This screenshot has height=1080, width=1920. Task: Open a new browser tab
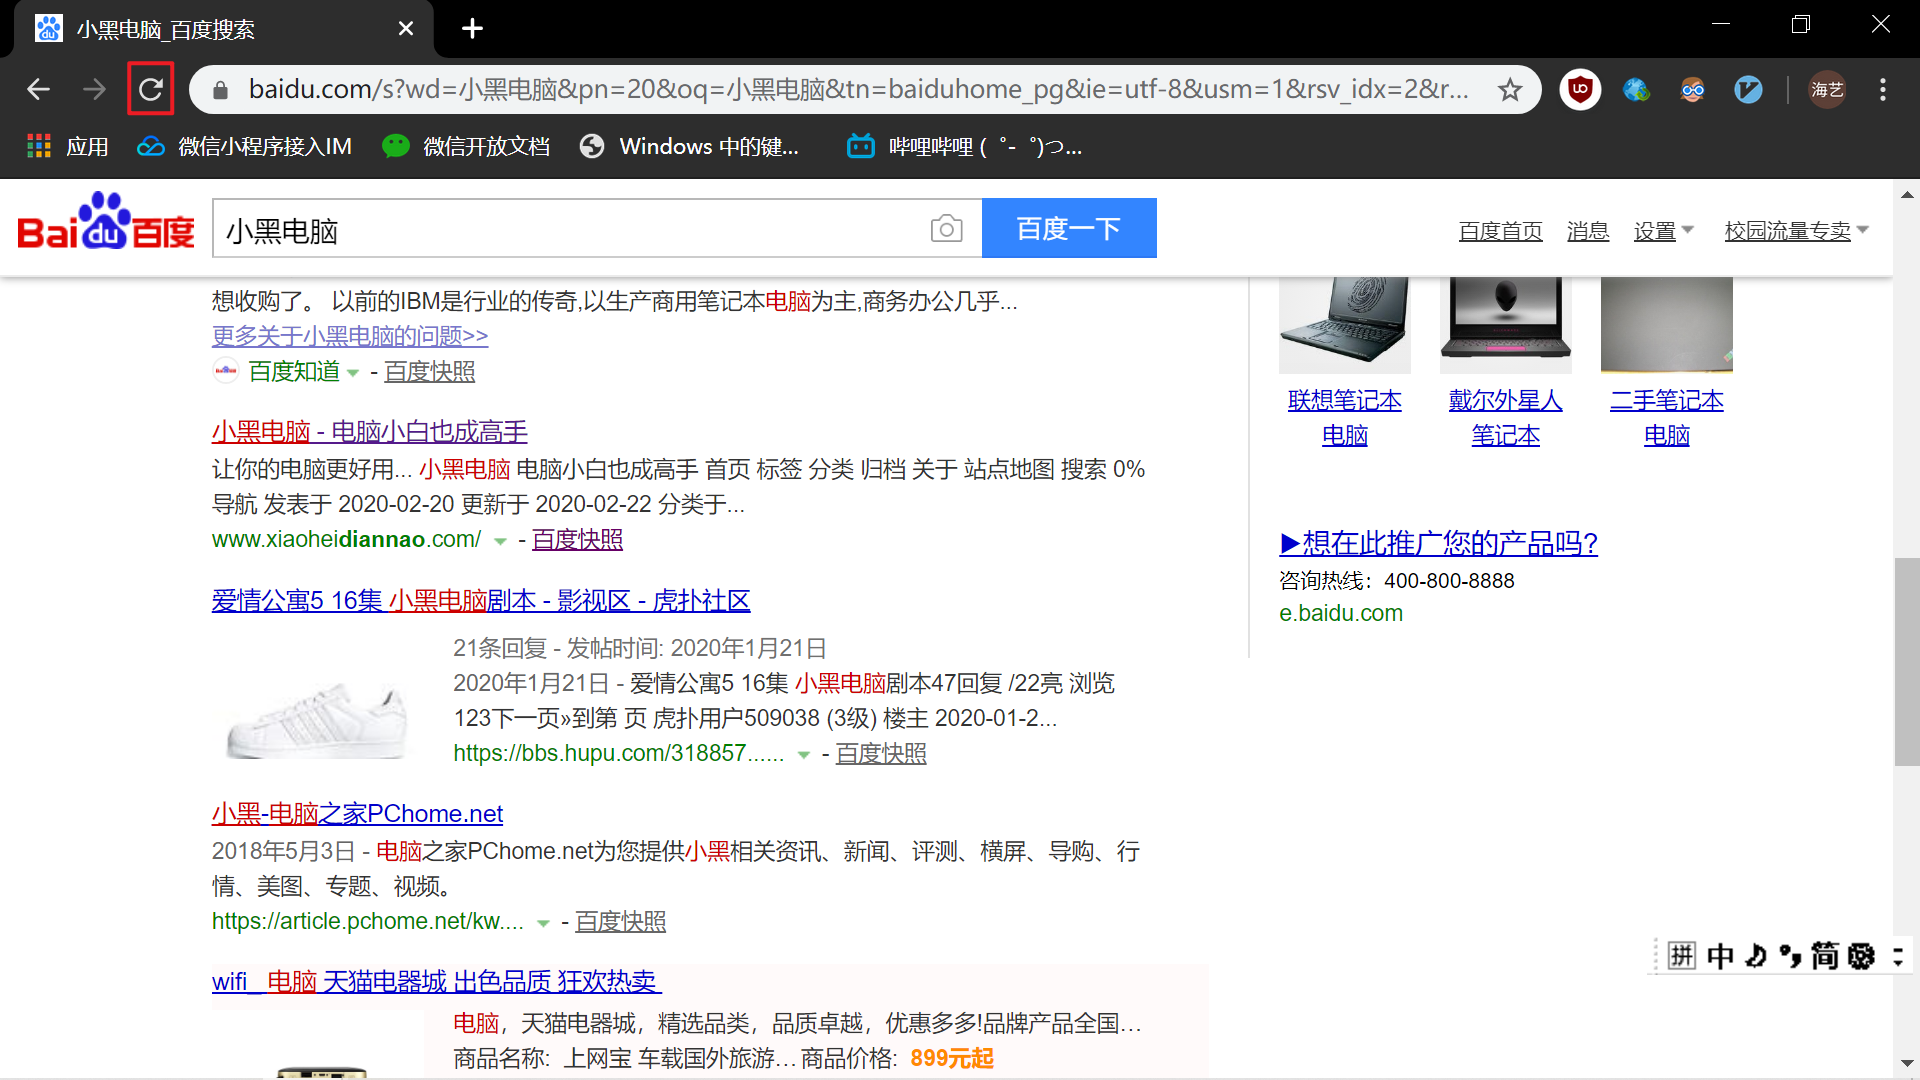(472, 28)
